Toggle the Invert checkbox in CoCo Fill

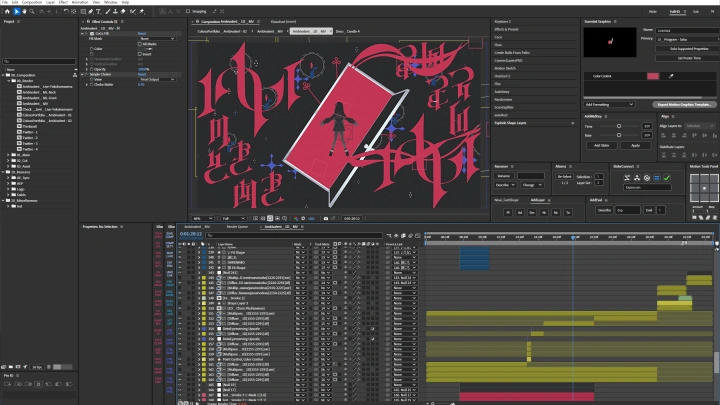pyautogui.click(x=140, y=54)
